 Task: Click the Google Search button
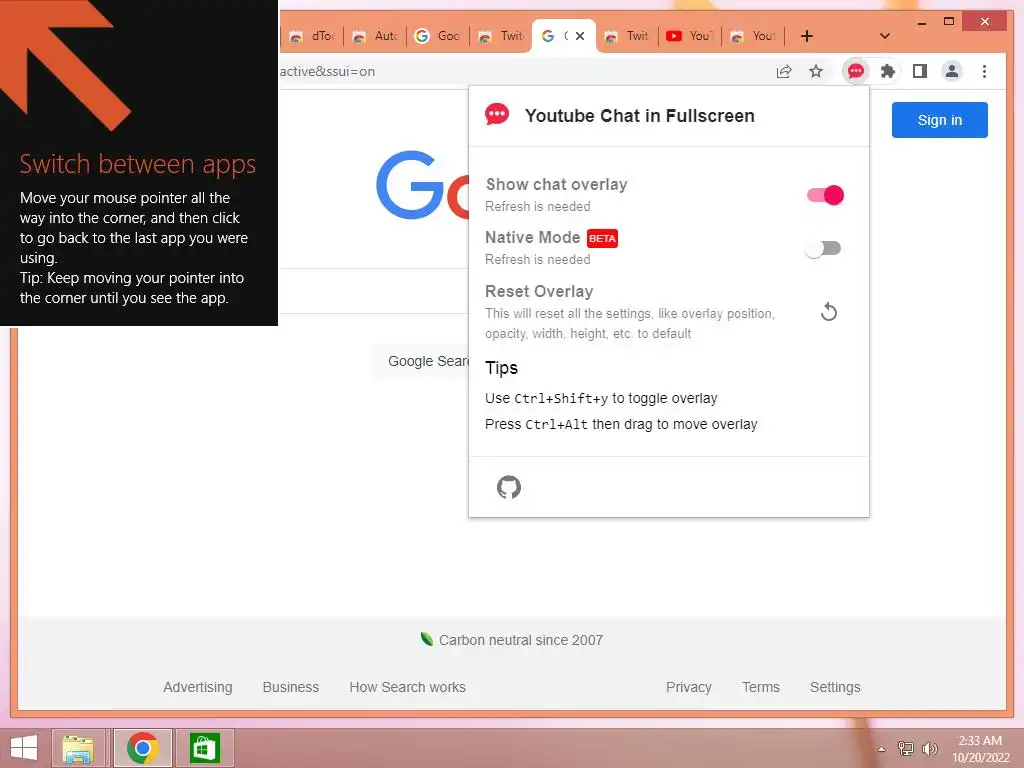point(423,361)
